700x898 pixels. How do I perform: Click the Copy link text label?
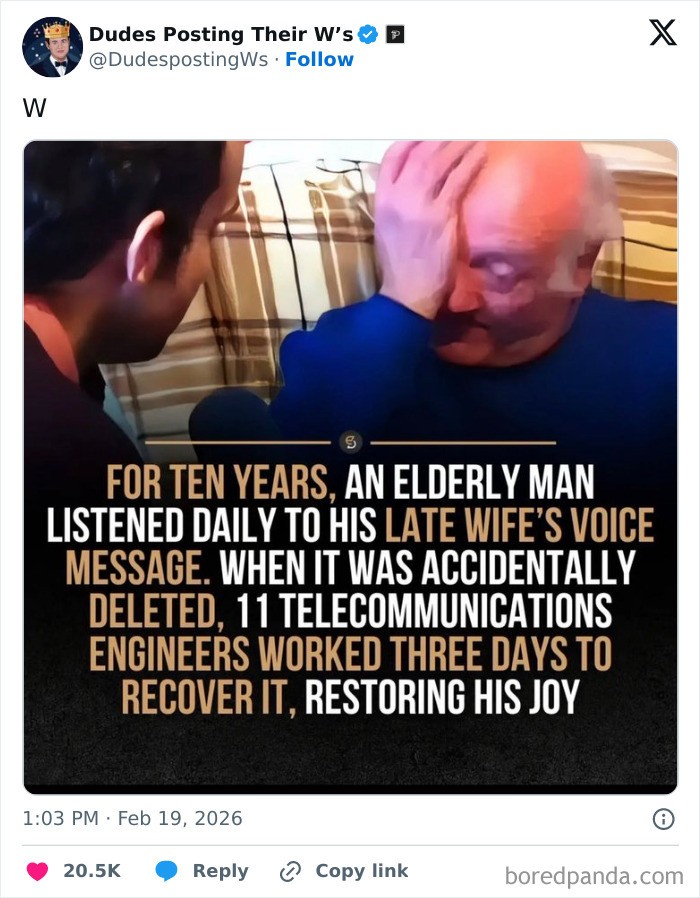362,871
